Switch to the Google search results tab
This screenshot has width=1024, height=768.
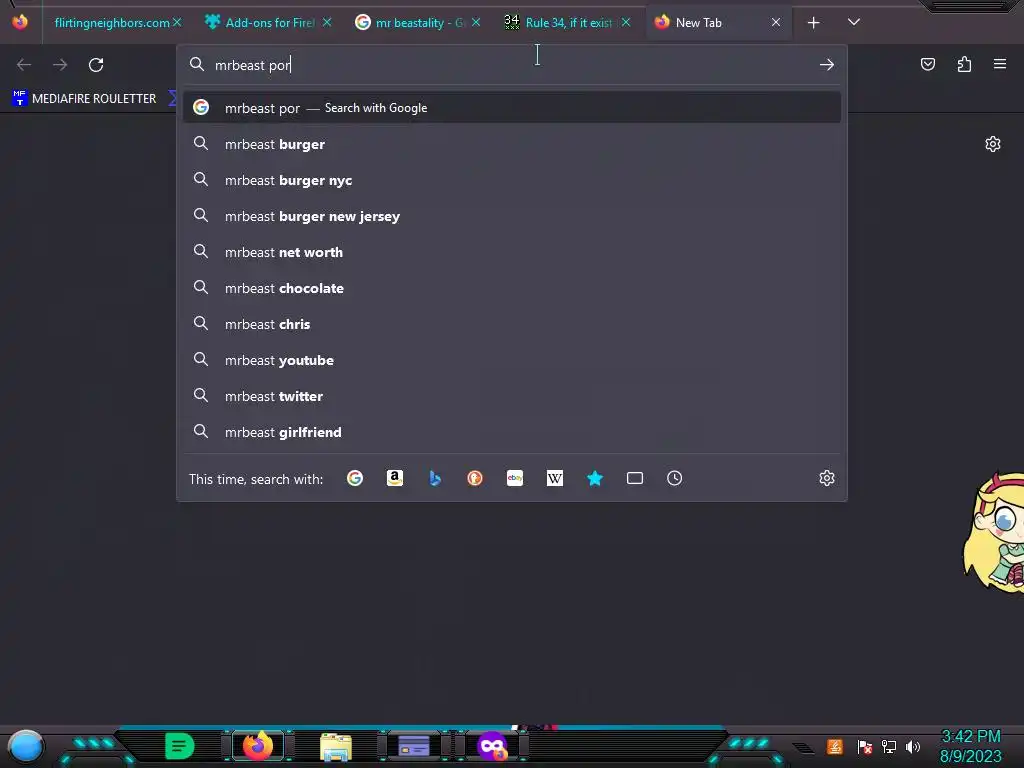click(x=419, y=23)
